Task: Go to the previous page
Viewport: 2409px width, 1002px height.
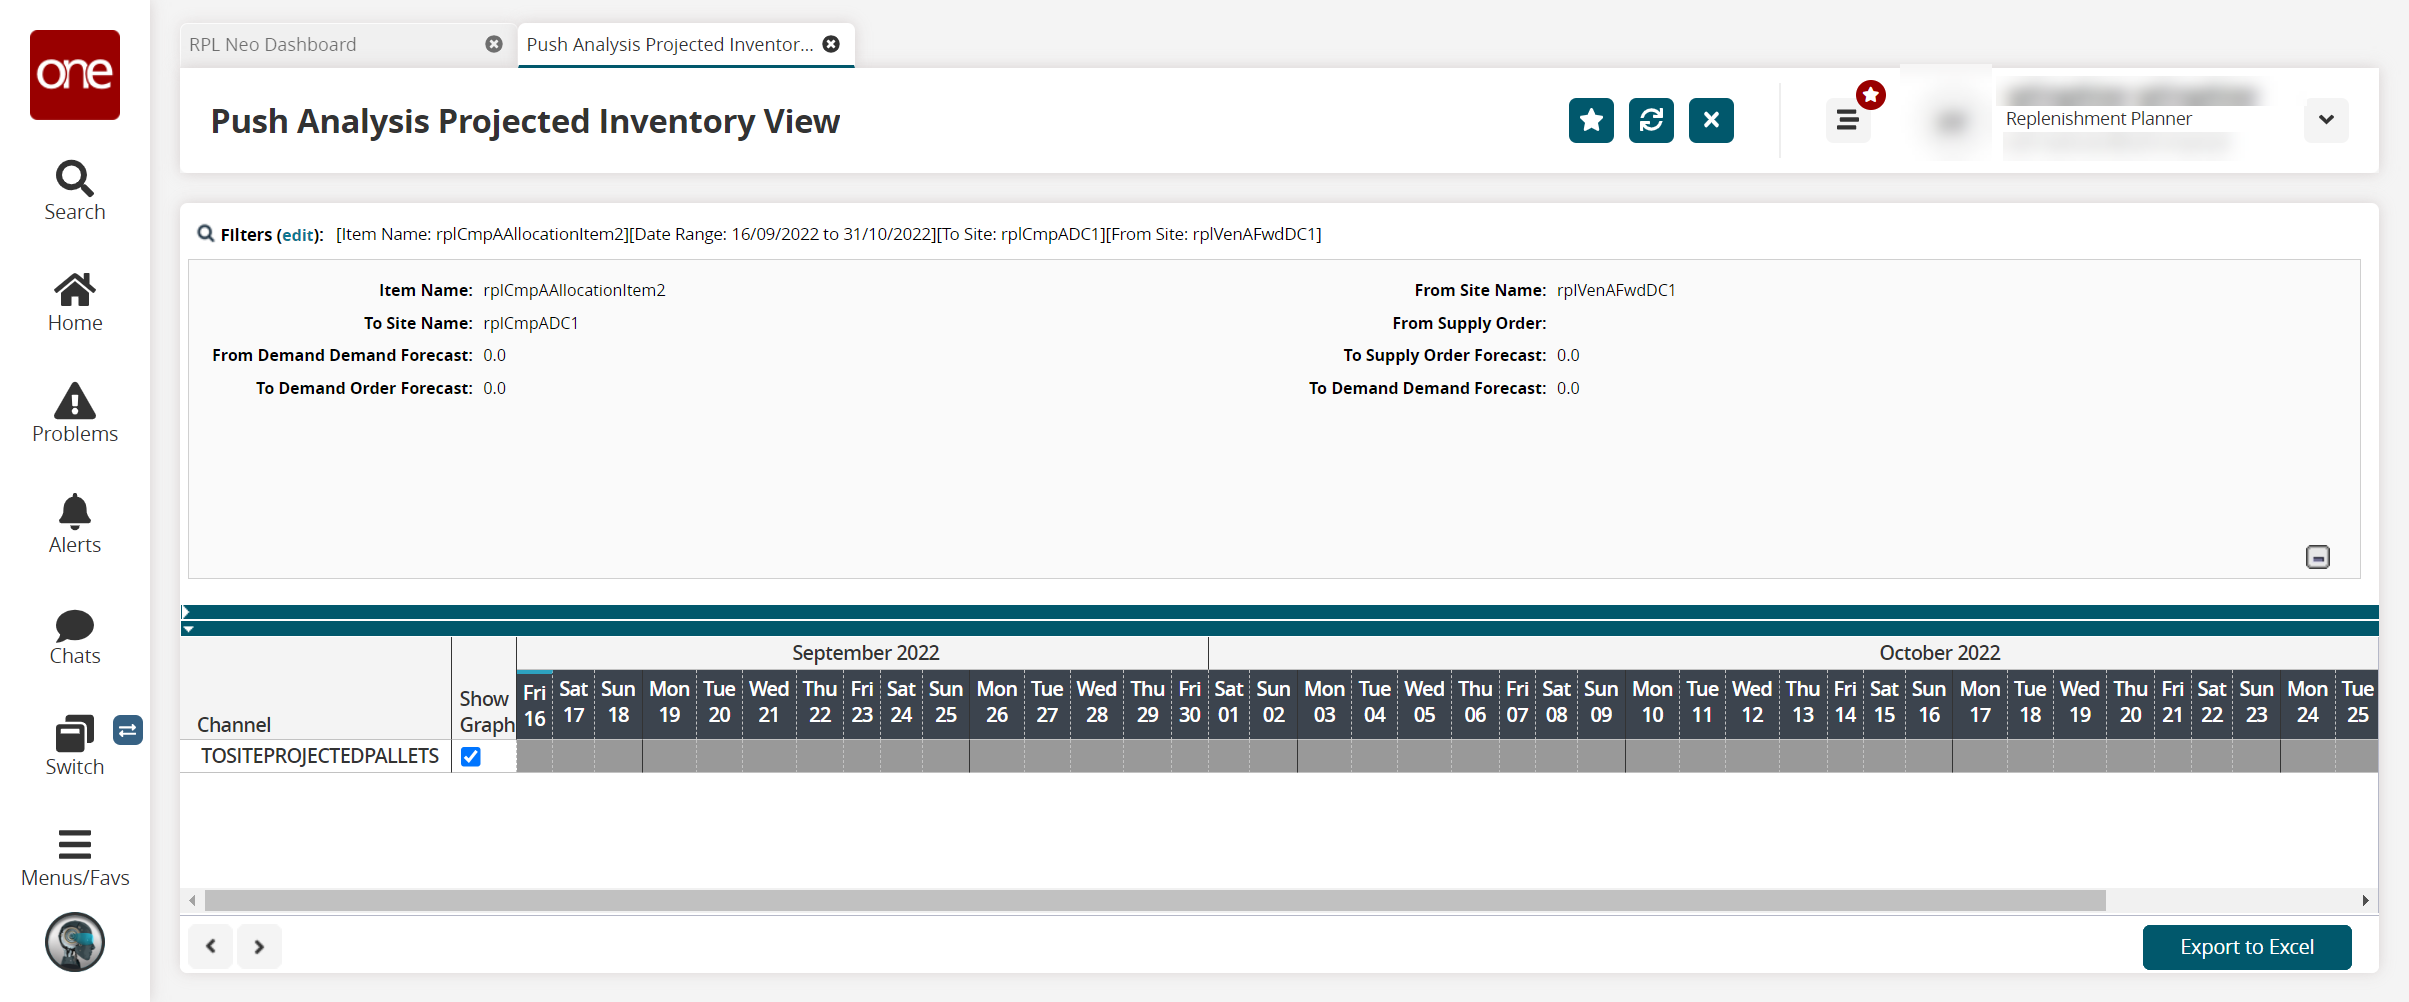Action: click(211, 946)
